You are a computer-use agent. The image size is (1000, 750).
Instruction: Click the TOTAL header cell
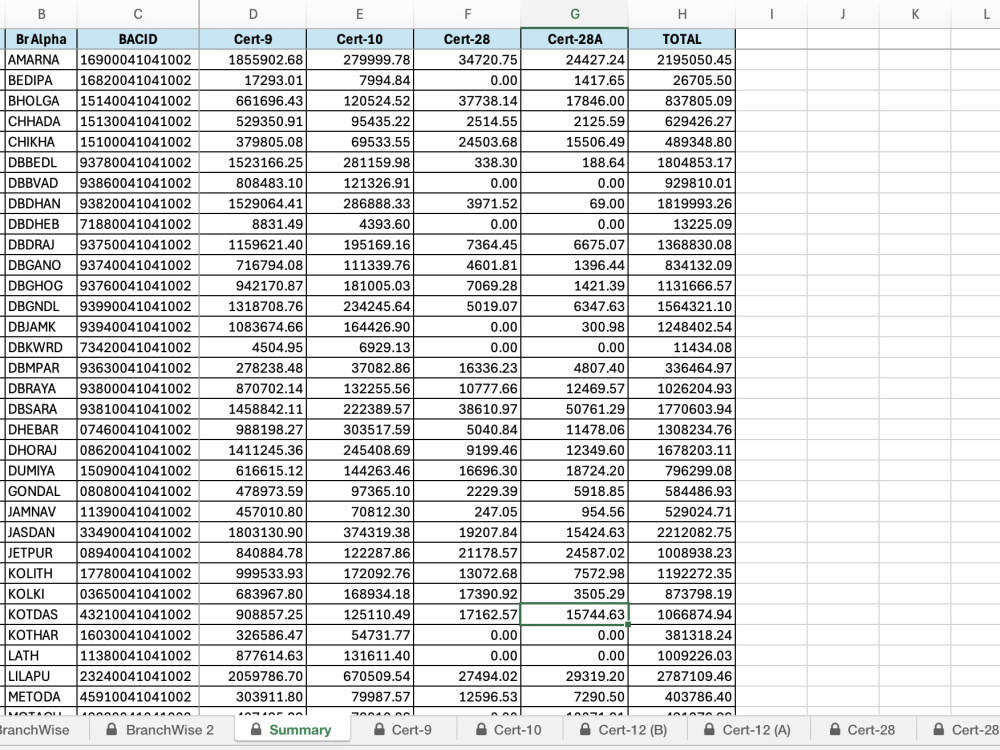(x=682, y=39)
